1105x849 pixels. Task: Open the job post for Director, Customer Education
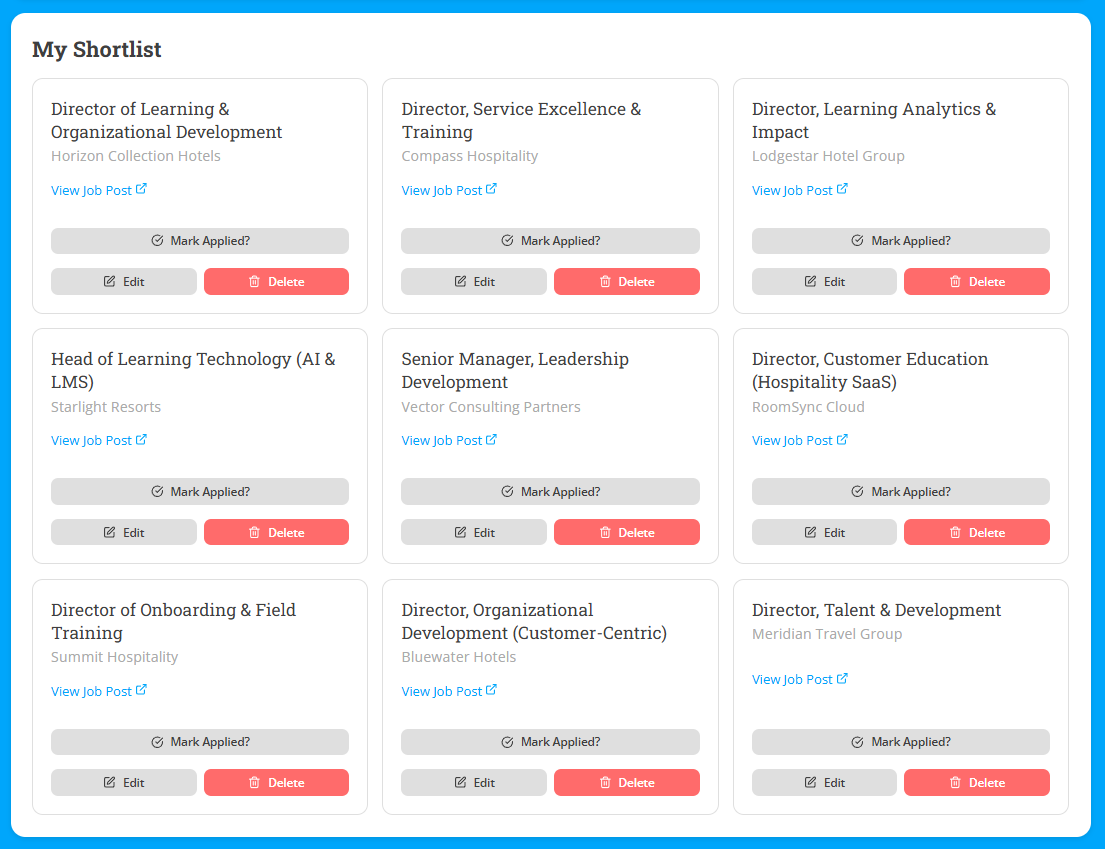[795, 440]
